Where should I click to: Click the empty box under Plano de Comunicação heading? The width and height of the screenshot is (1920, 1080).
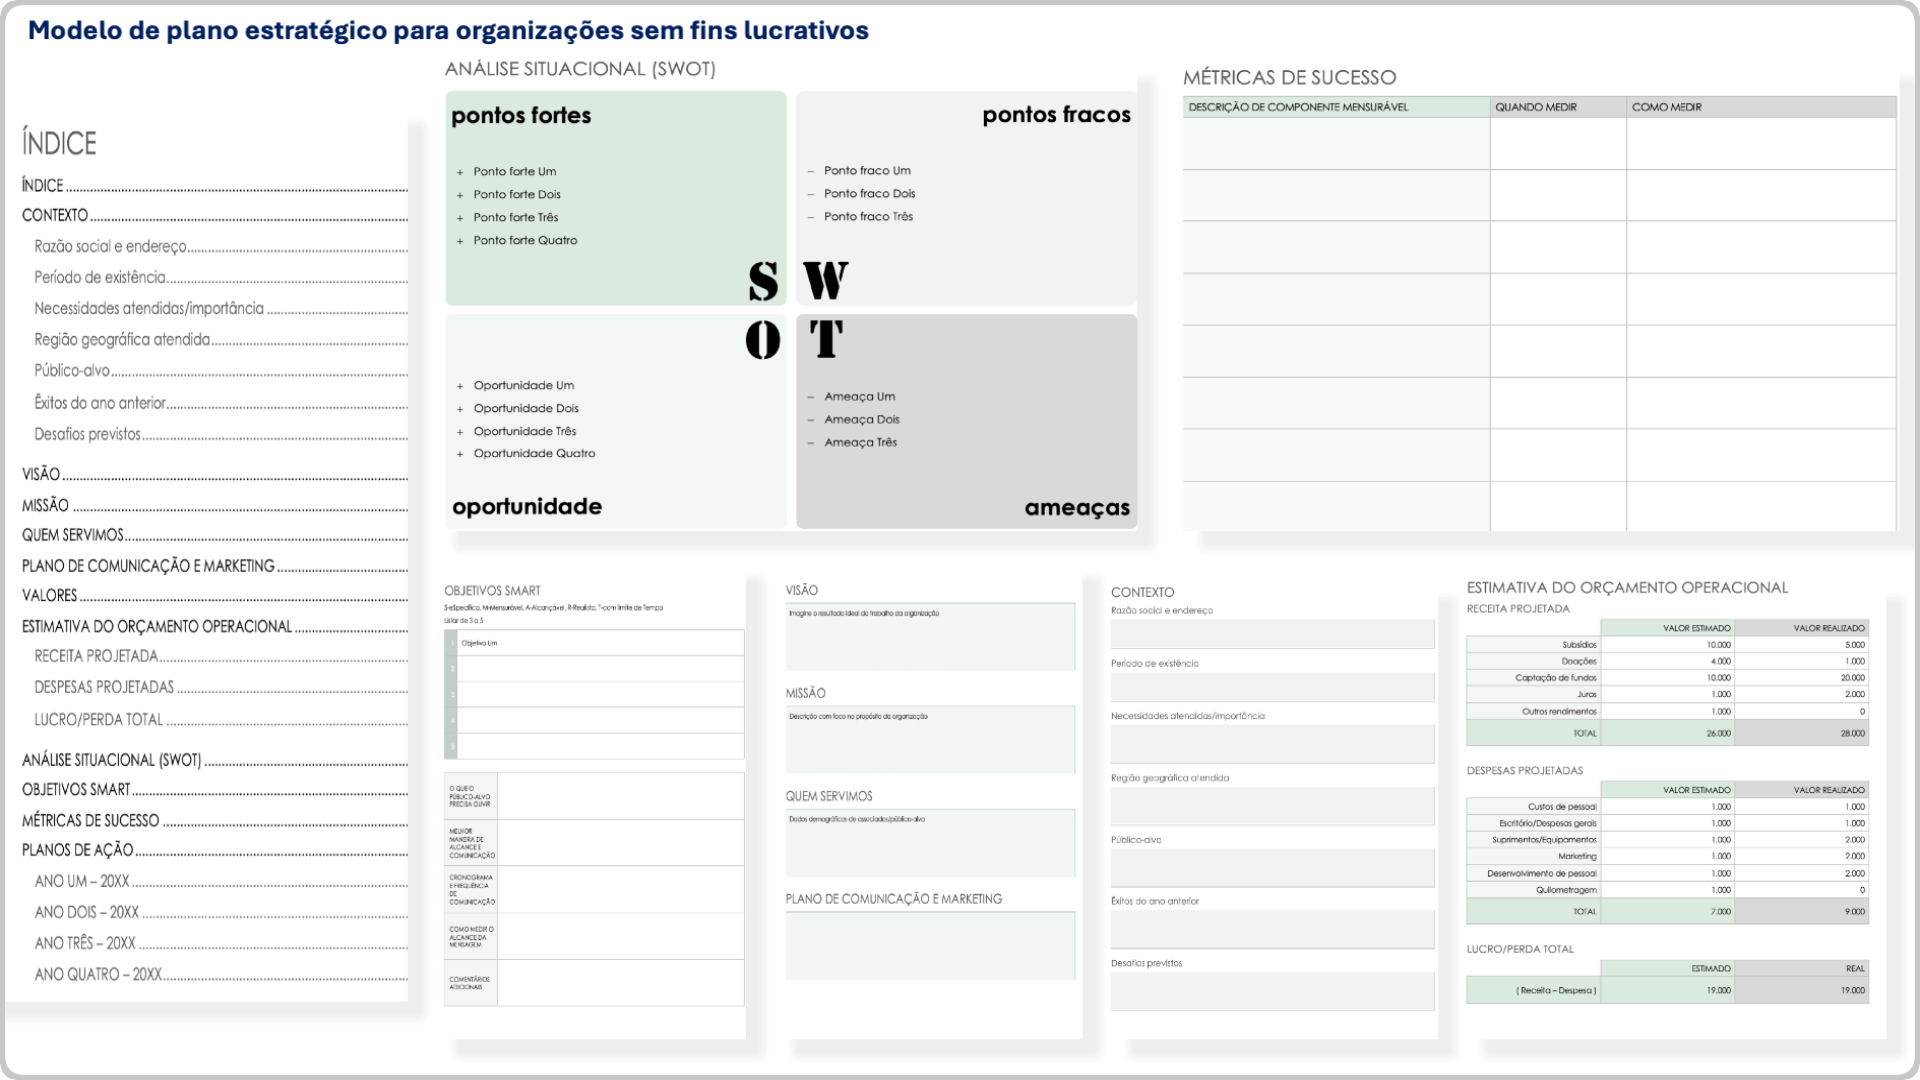coord(930,945)
